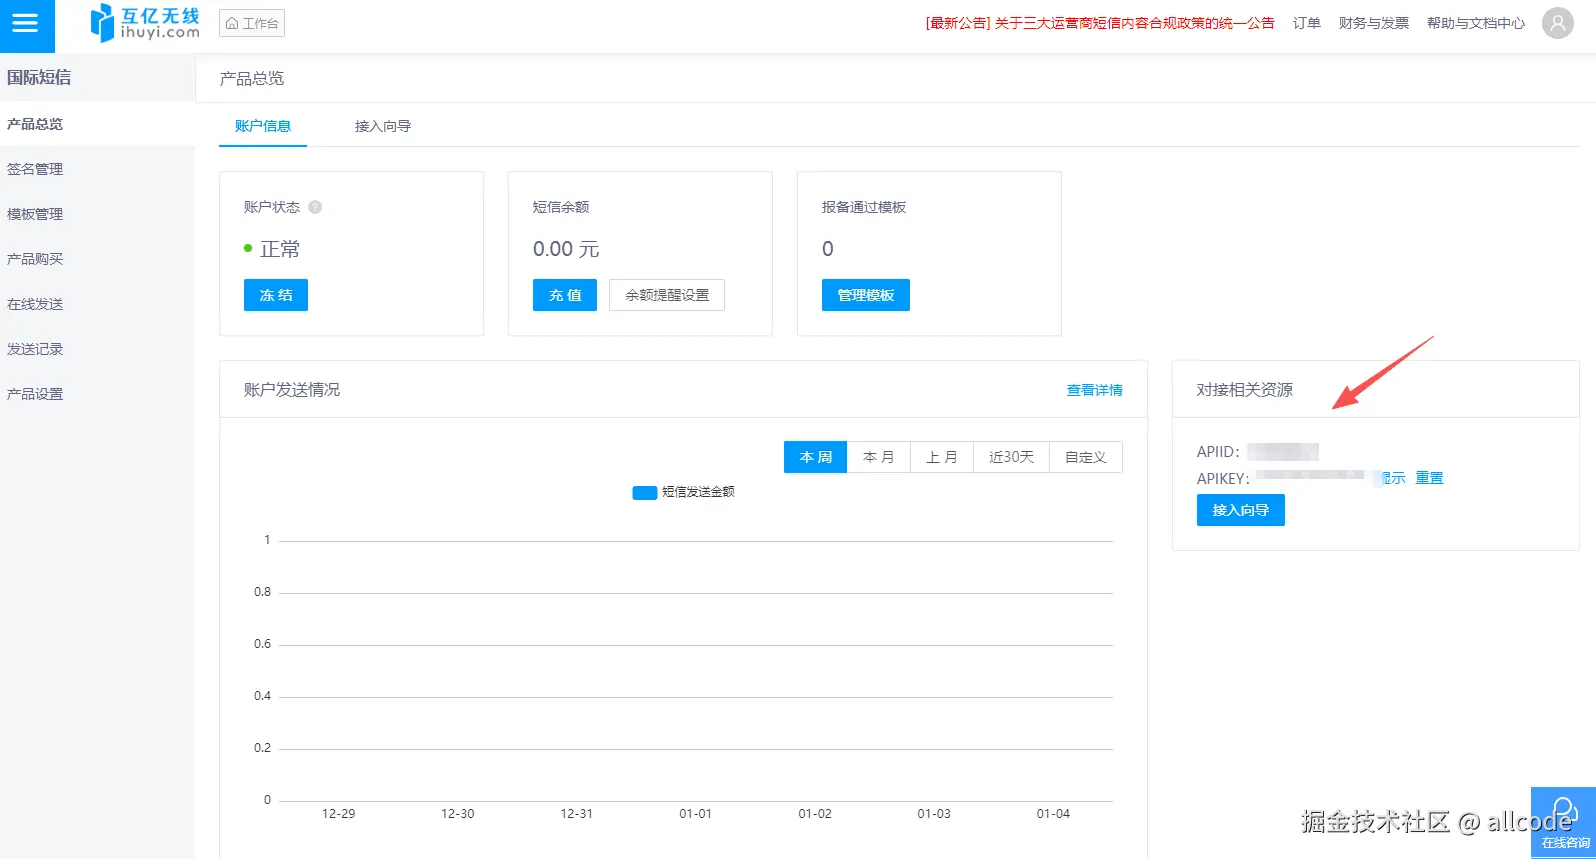Select 产品总览 in the sidebar
1596x859 pixels.
pyautogui.click(x=97, y=124)
